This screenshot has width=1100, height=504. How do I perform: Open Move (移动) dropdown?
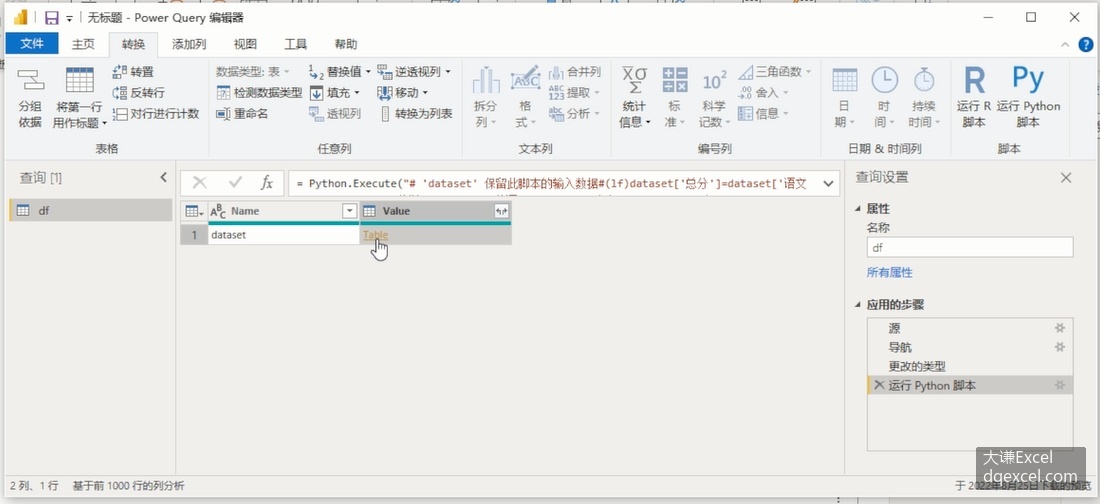coord(403,93)
